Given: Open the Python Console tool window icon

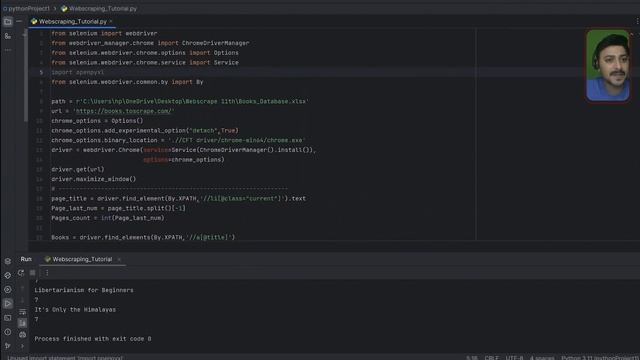Looking at the screenshot, I should tap(8, 276).
